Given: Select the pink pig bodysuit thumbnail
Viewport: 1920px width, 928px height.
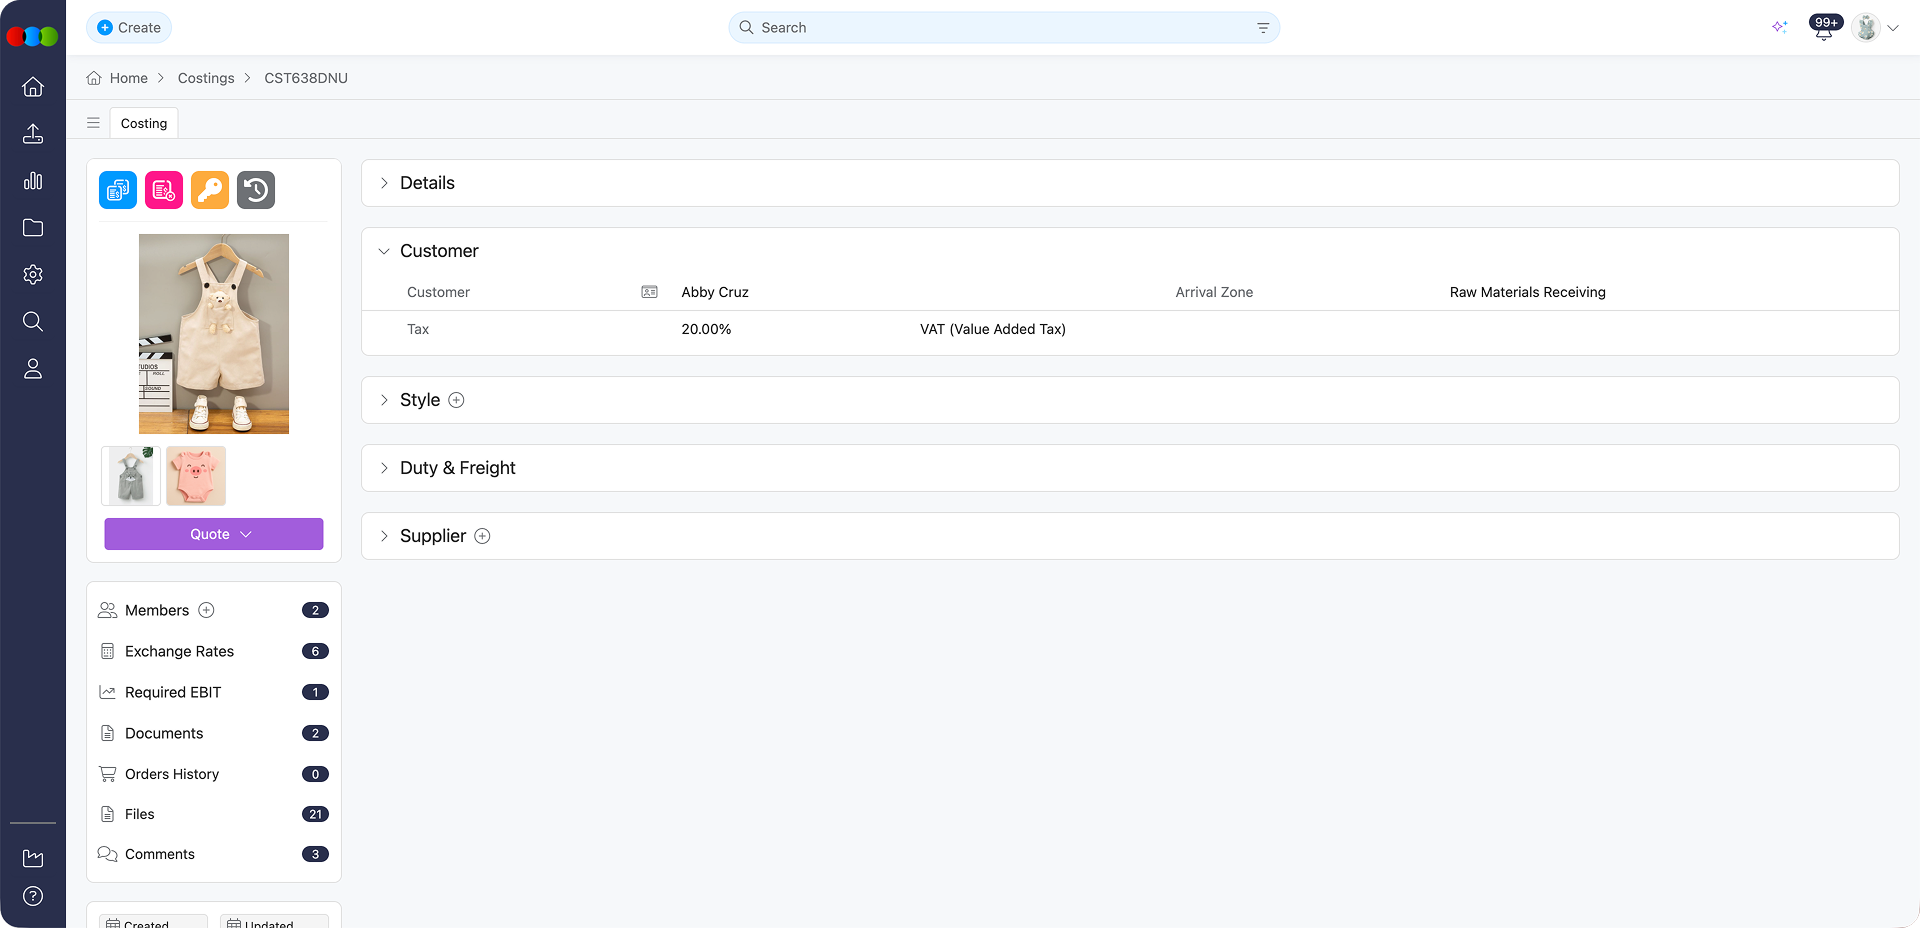Looking at the screenshot, I should 196,476.
